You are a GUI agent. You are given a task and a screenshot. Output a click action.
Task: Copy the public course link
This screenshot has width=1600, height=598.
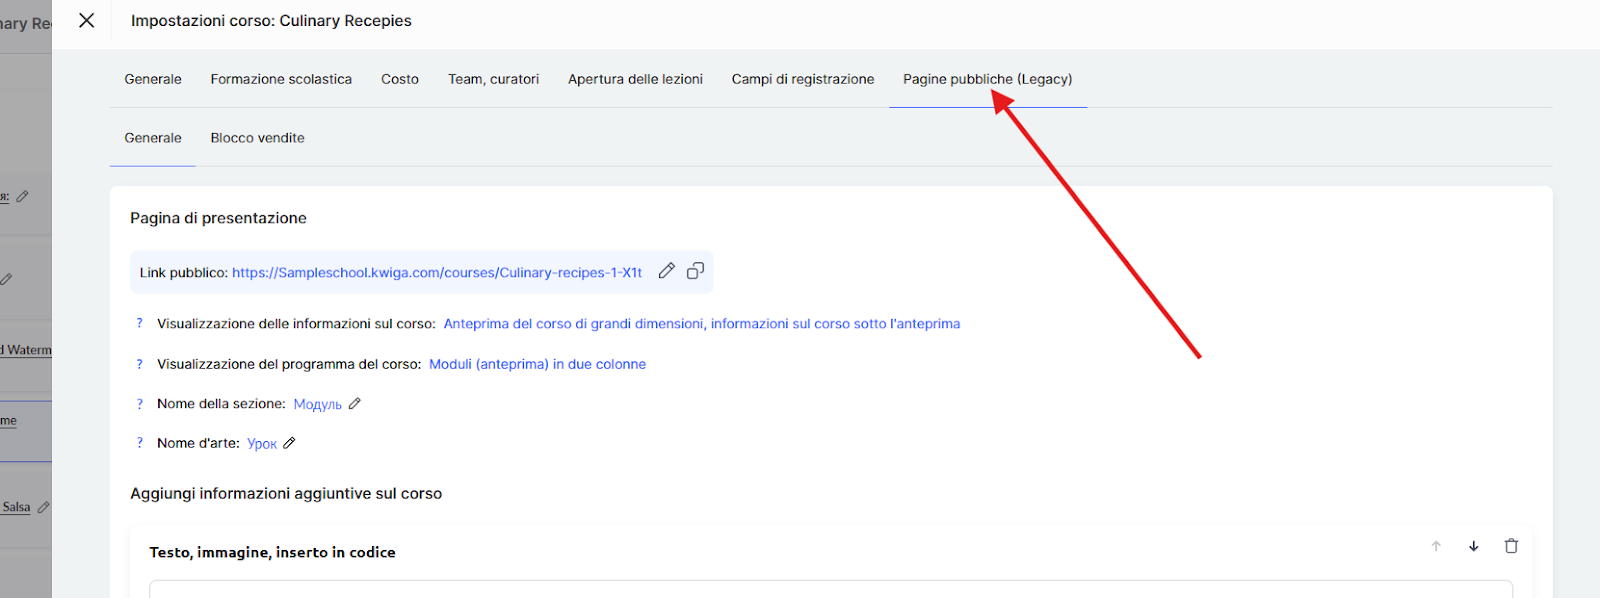click(x=696, y=271)
